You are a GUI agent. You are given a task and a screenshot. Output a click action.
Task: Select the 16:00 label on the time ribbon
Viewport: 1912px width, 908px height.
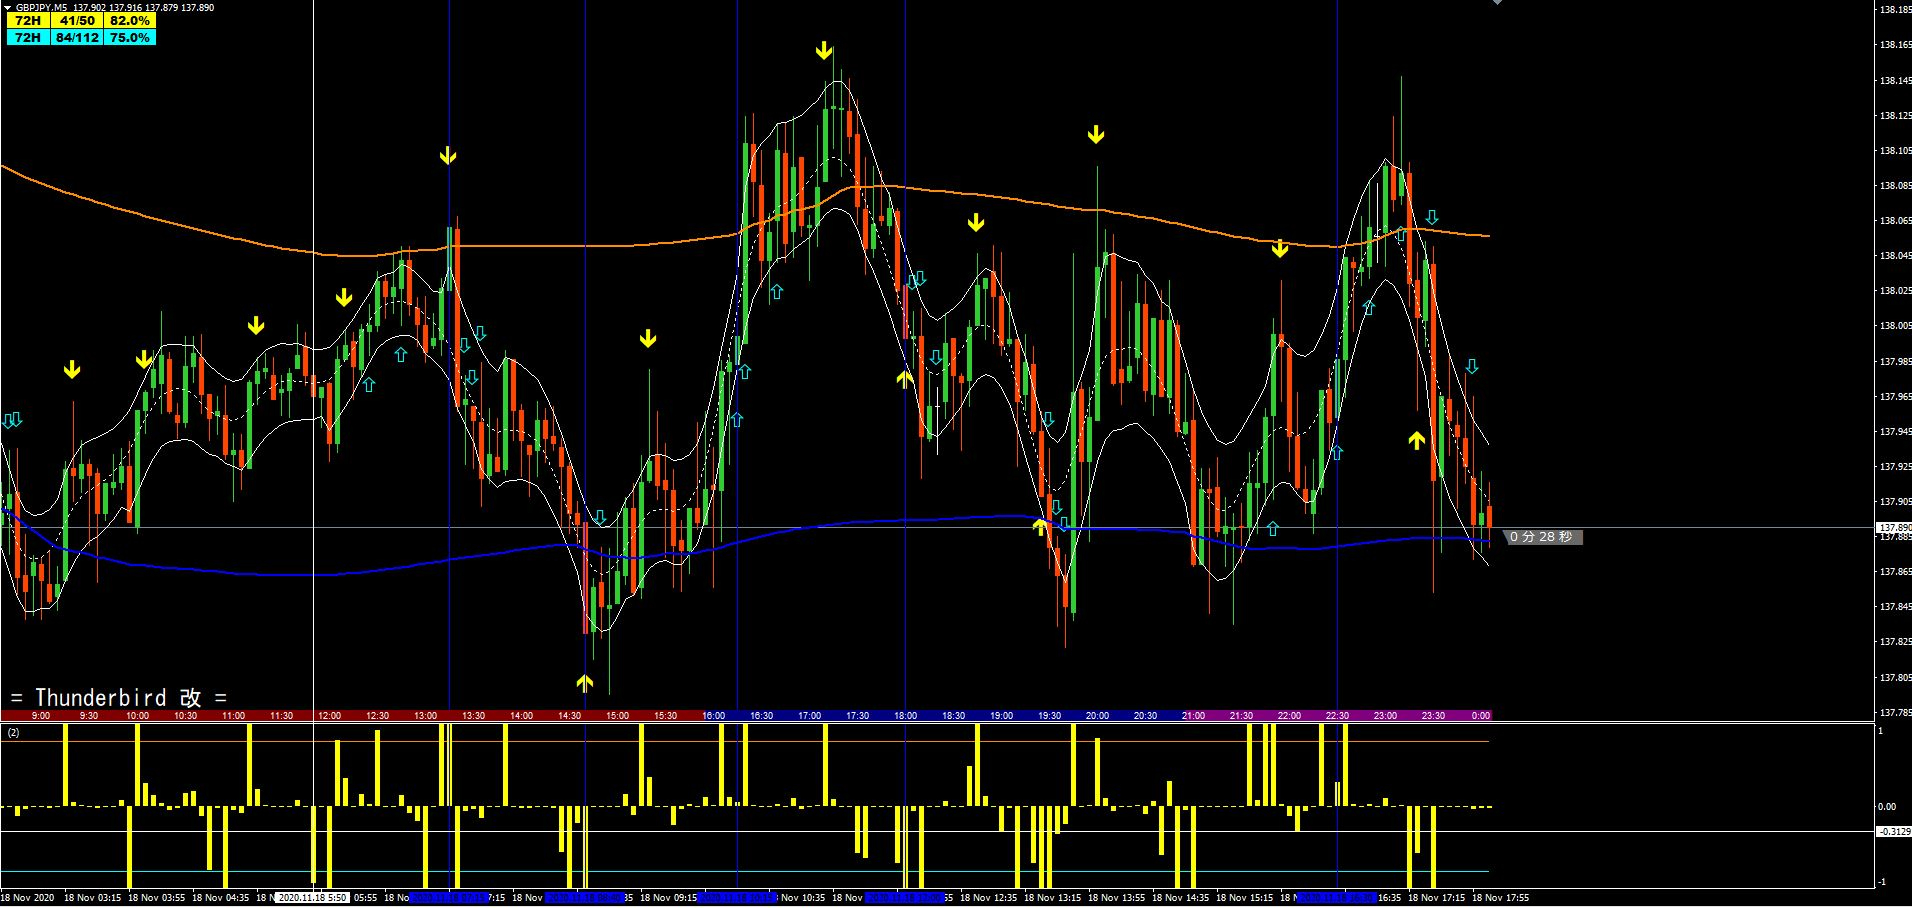click(x=712, y=715)
